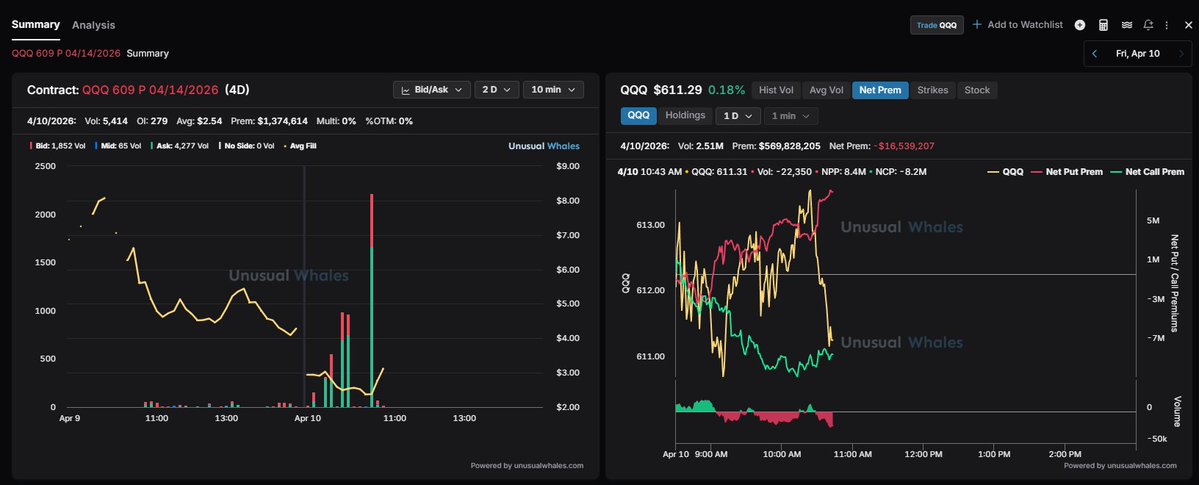Click the (4D) days-to-expiry label

[x=237, y=90]
